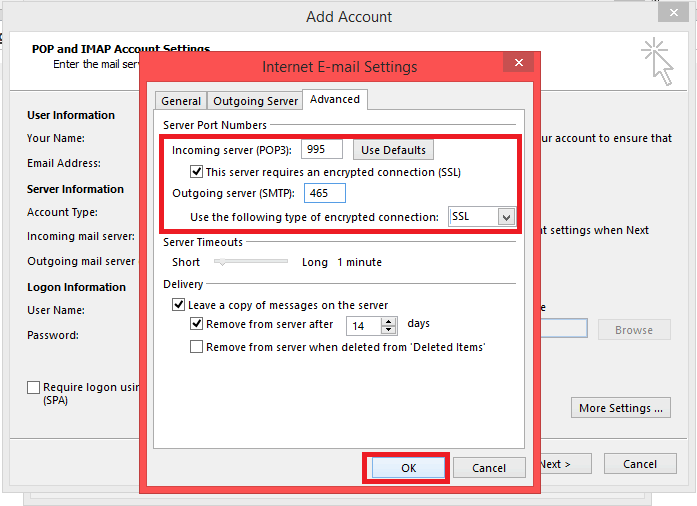The width and height of the screenshot is (697, 506).
Task: Cancel the Internet E-mail Settings dialog
Action: pyautogui.click(x=488, y=468)
